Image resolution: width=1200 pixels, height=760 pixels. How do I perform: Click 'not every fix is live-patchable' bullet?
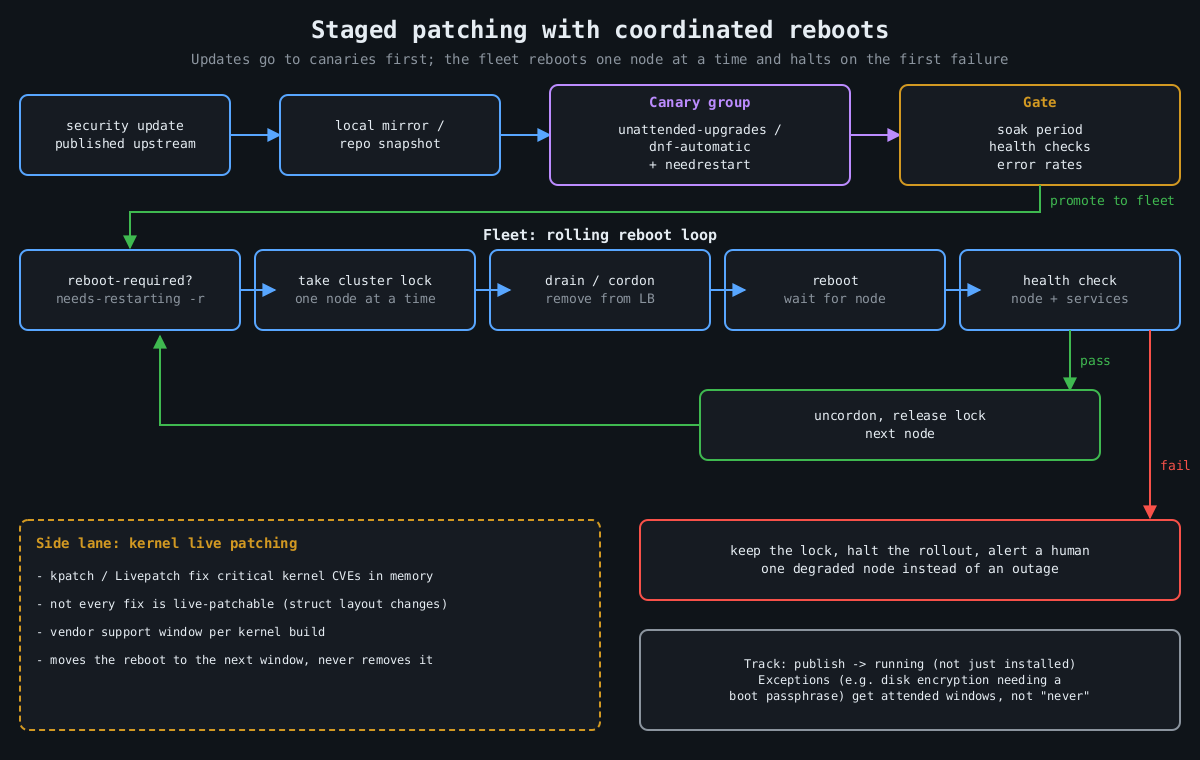(x=242, y=604)
